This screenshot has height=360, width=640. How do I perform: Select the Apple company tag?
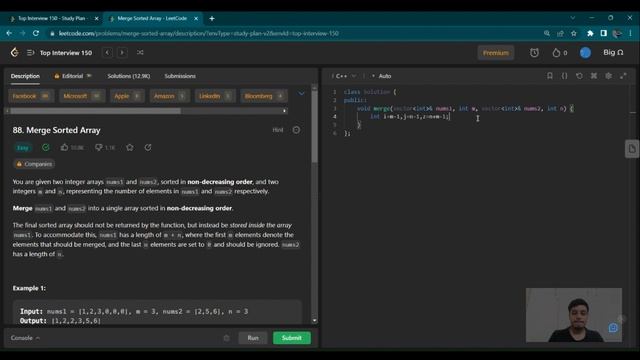(x=127, y=96)
